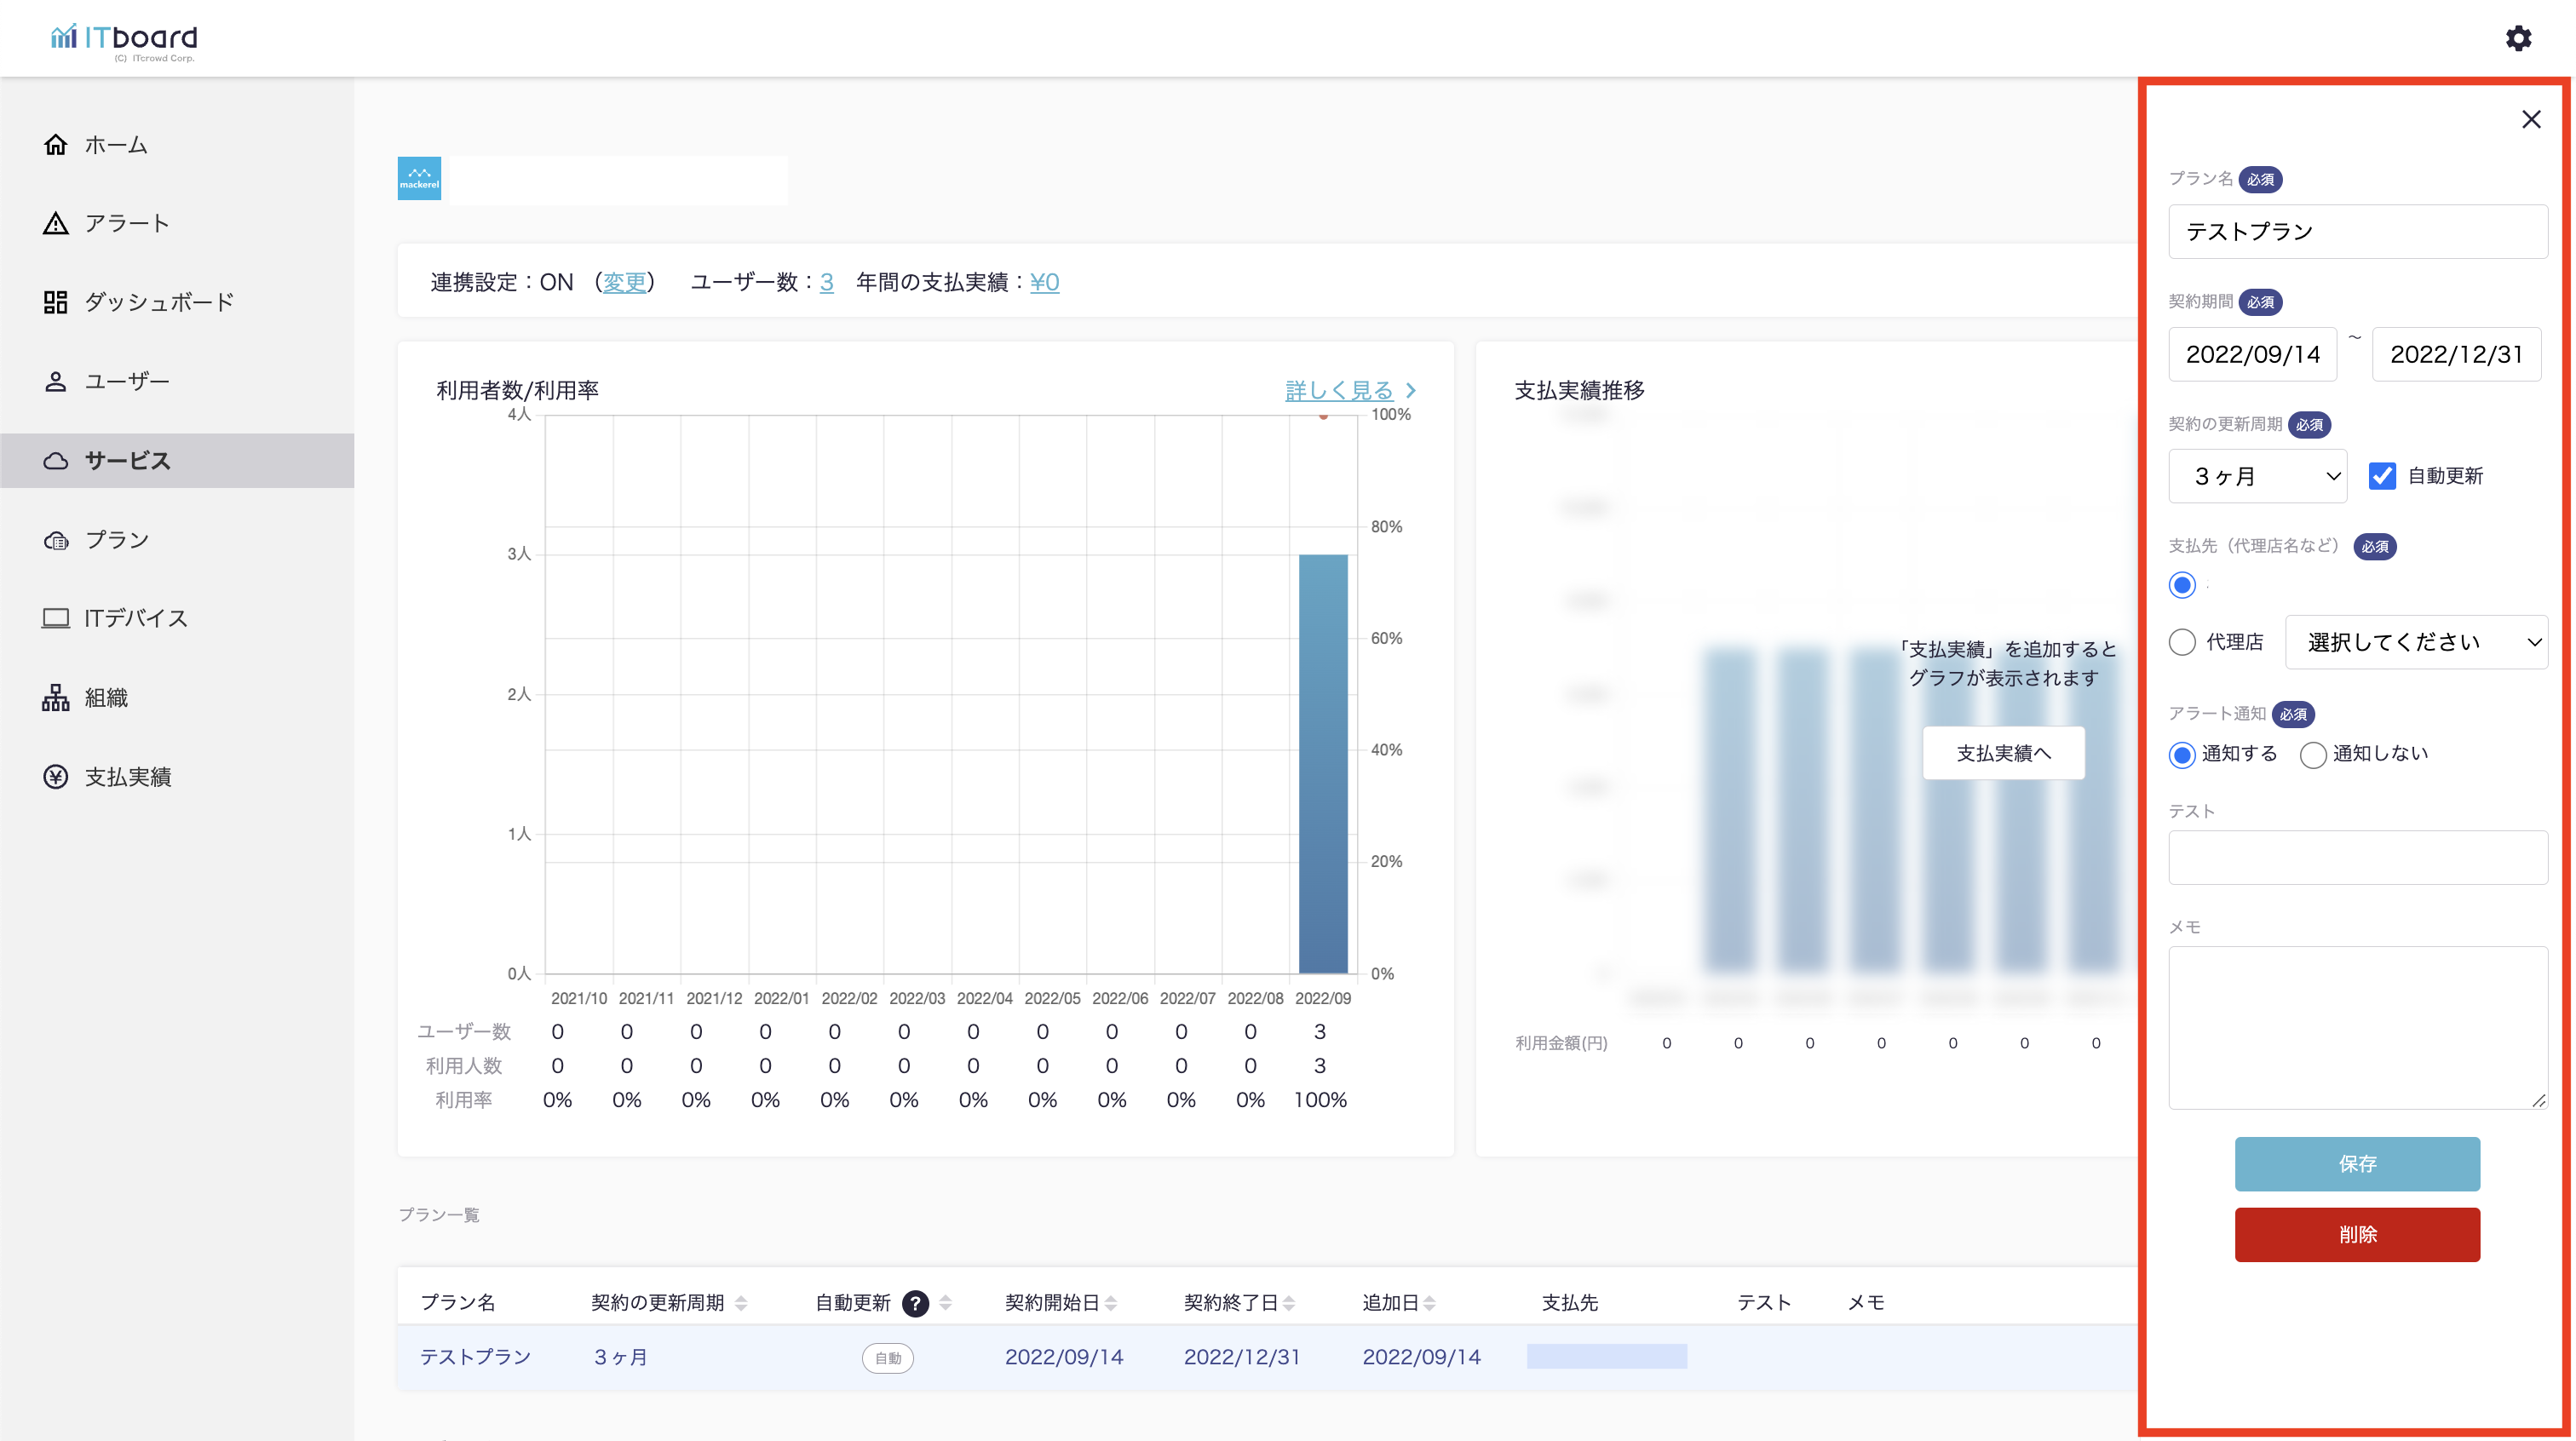Image resolution: width=2576 pixels, height=1441 pixels.
Task: Click the mackerel service logo
Action: (419, 179)
